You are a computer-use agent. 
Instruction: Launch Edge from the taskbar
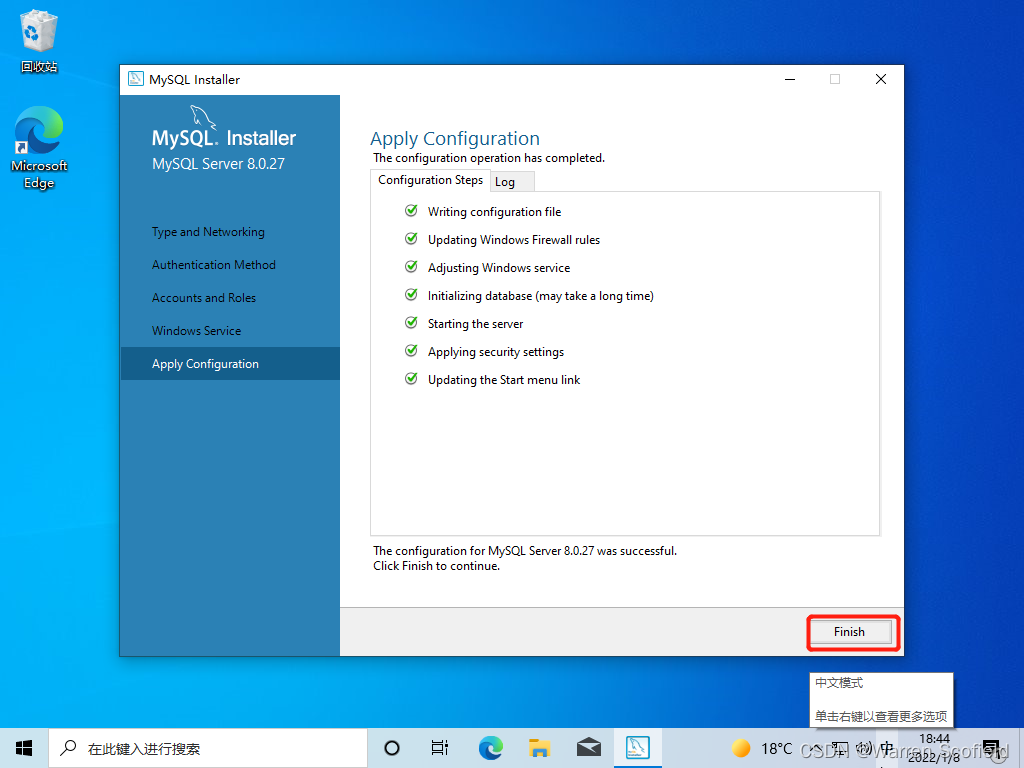(x=490, y=748)
